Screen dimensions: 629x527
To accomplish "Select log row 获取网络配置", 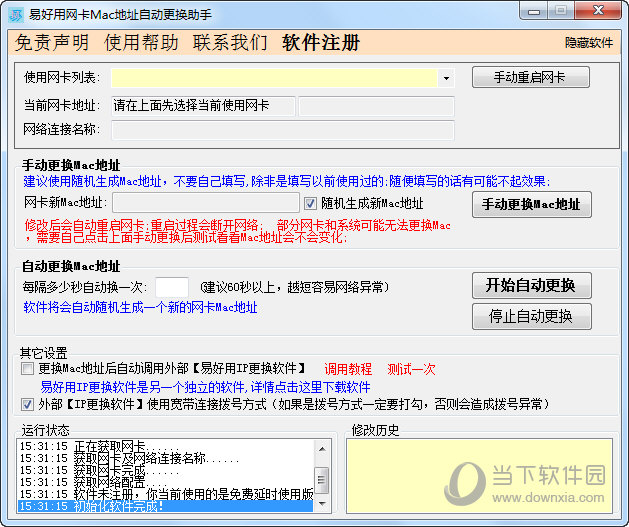I will pos(165,482).
